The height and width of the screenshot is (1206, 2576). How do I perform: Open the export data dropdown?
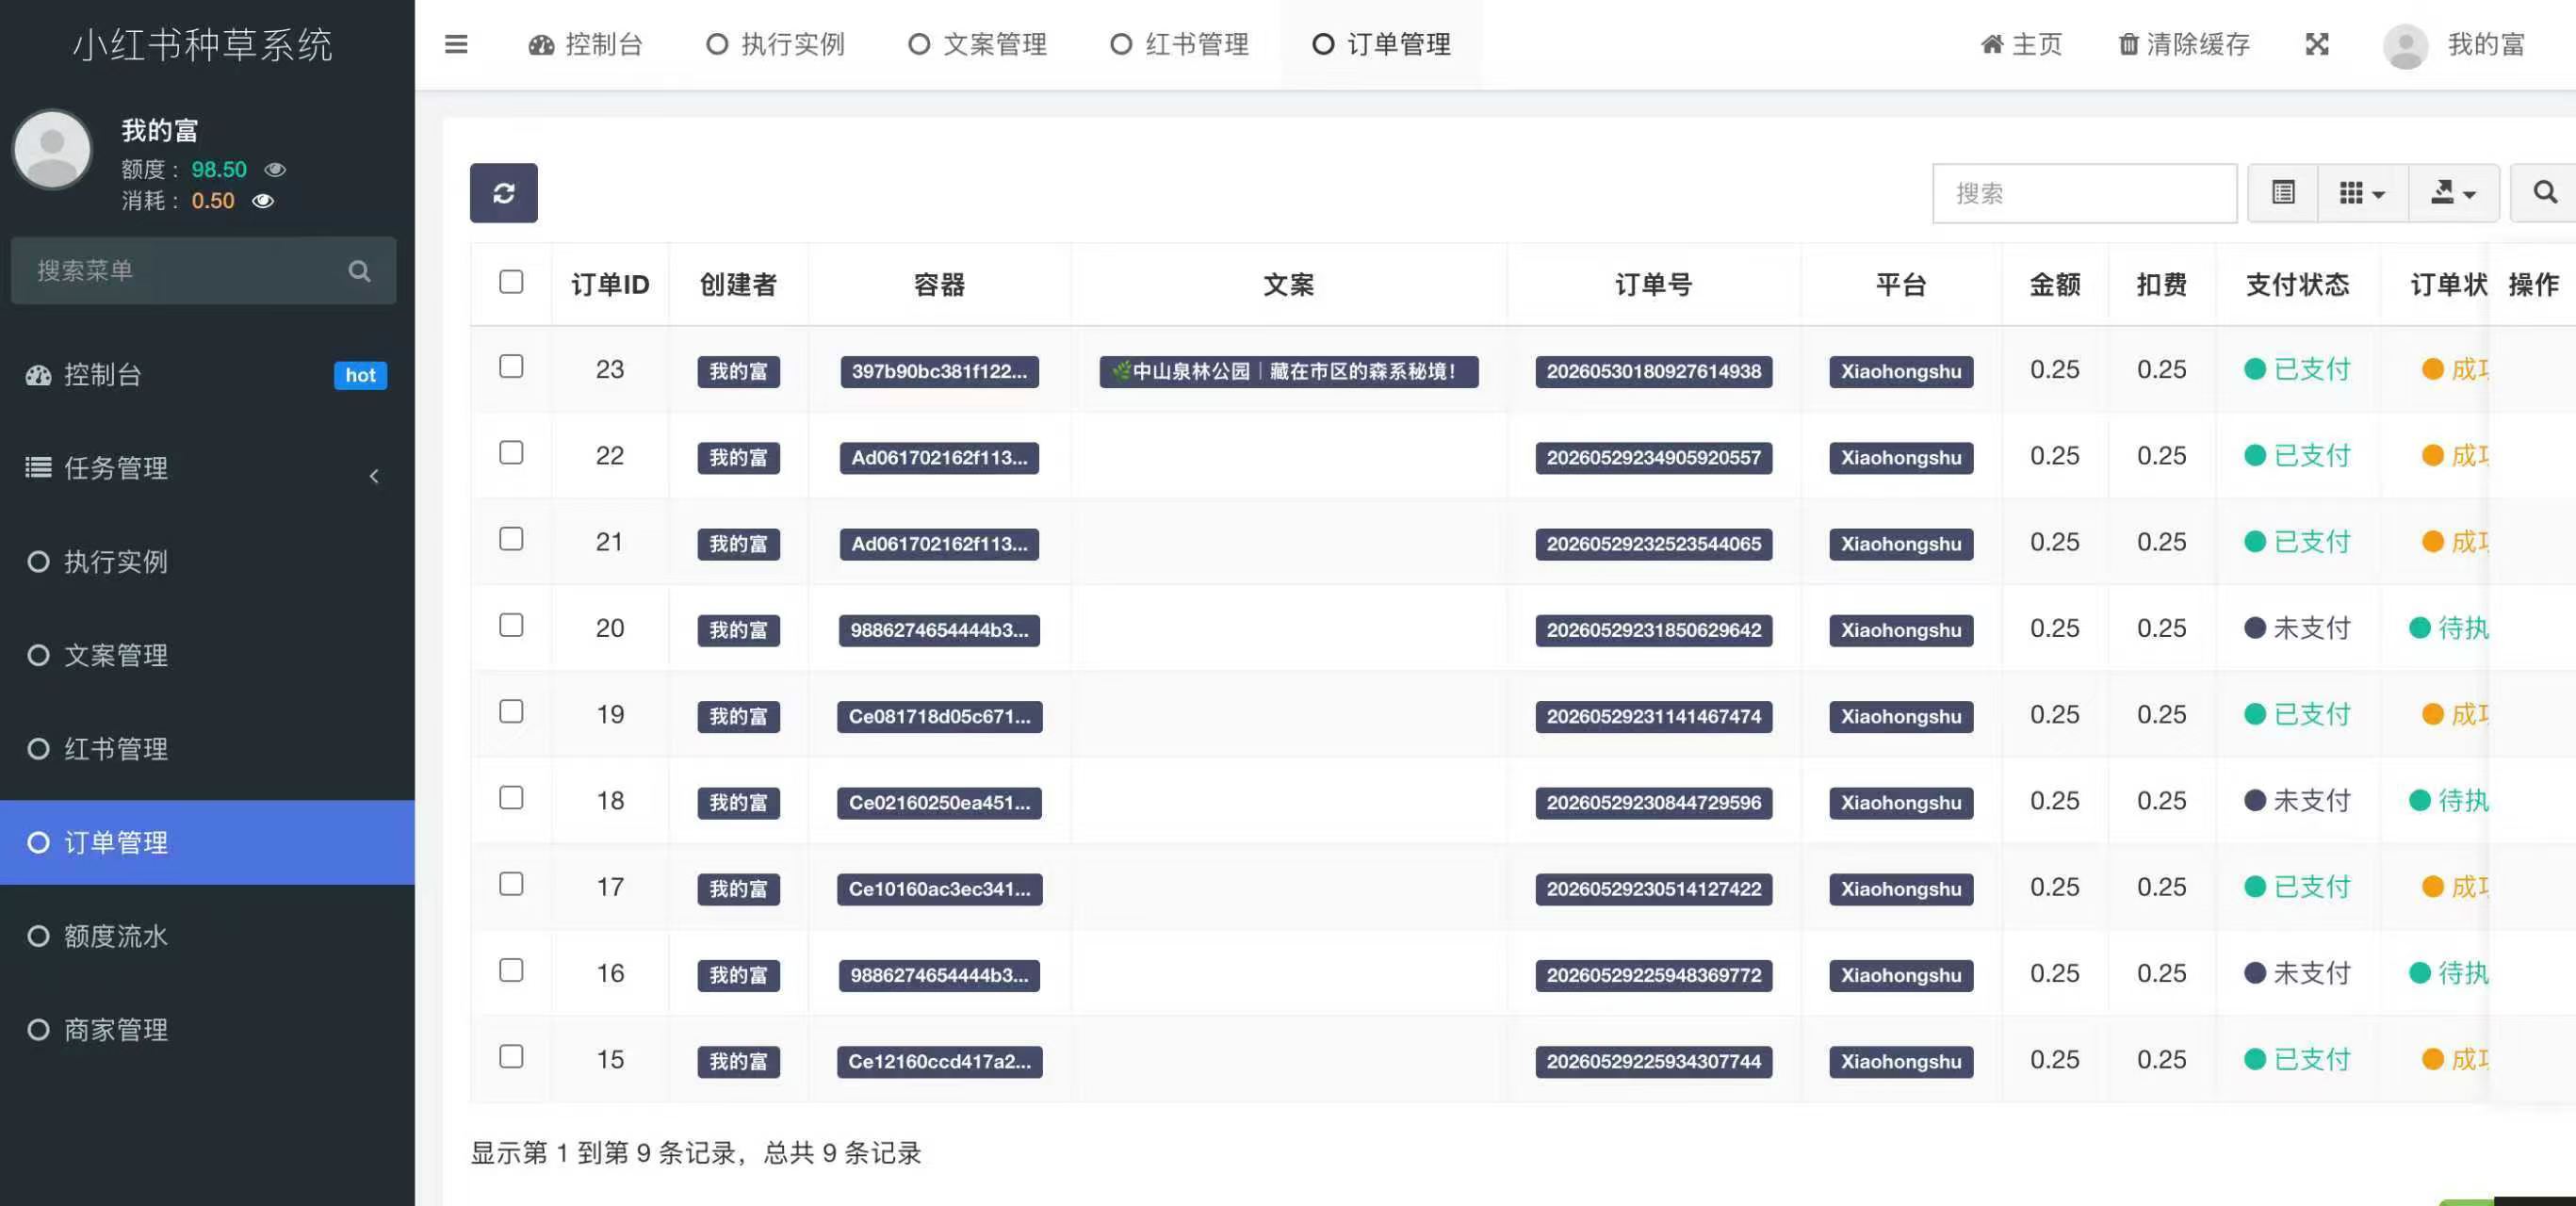pyautogui.click(x=2454, y=192)
